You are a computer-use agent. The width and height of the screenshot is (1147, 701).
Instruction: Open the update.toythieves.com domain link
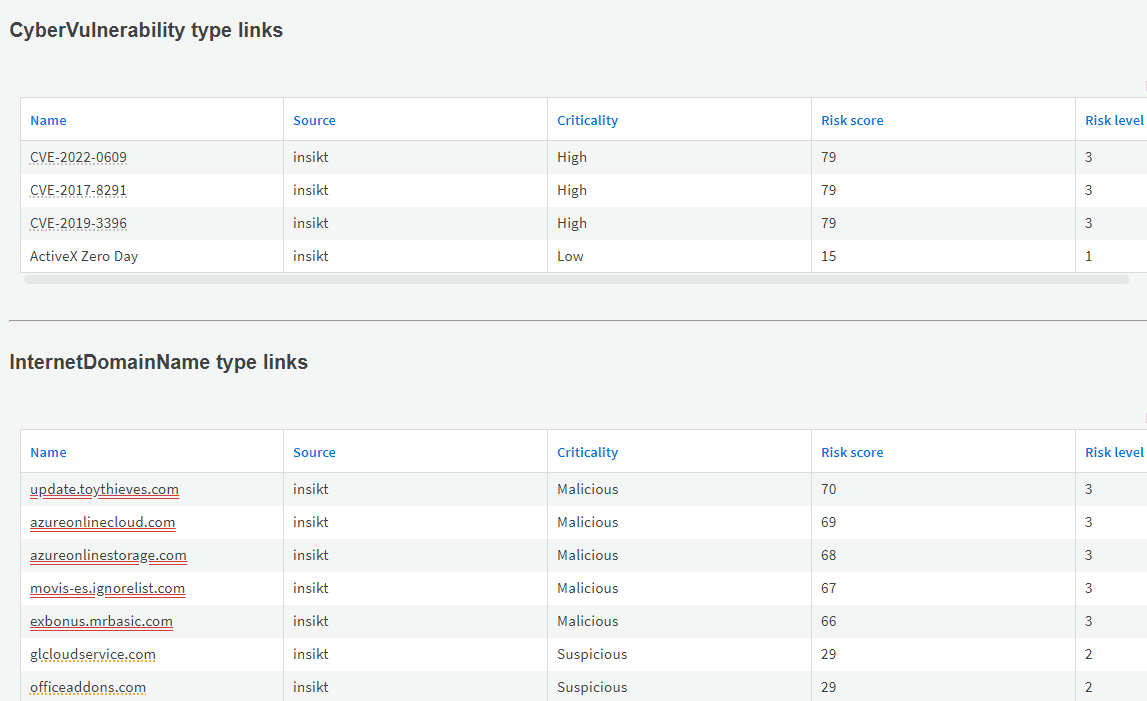click(104, 489)
